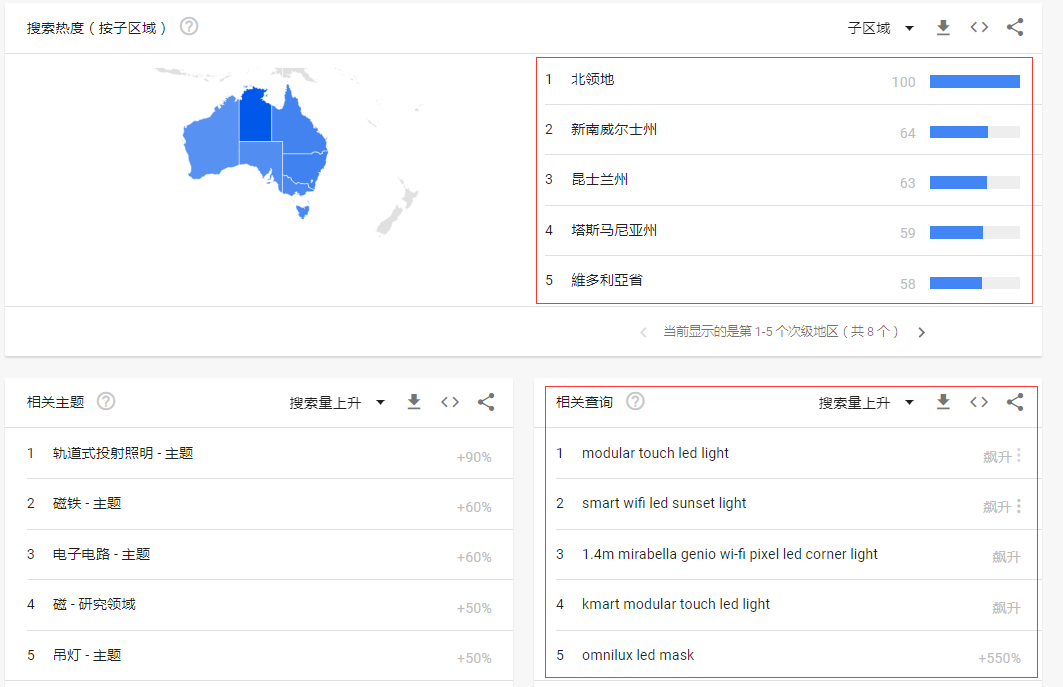The image size is (1063, 687).
Task: Open the help tooltip next to 相关查询
Action: click(635, 401)
